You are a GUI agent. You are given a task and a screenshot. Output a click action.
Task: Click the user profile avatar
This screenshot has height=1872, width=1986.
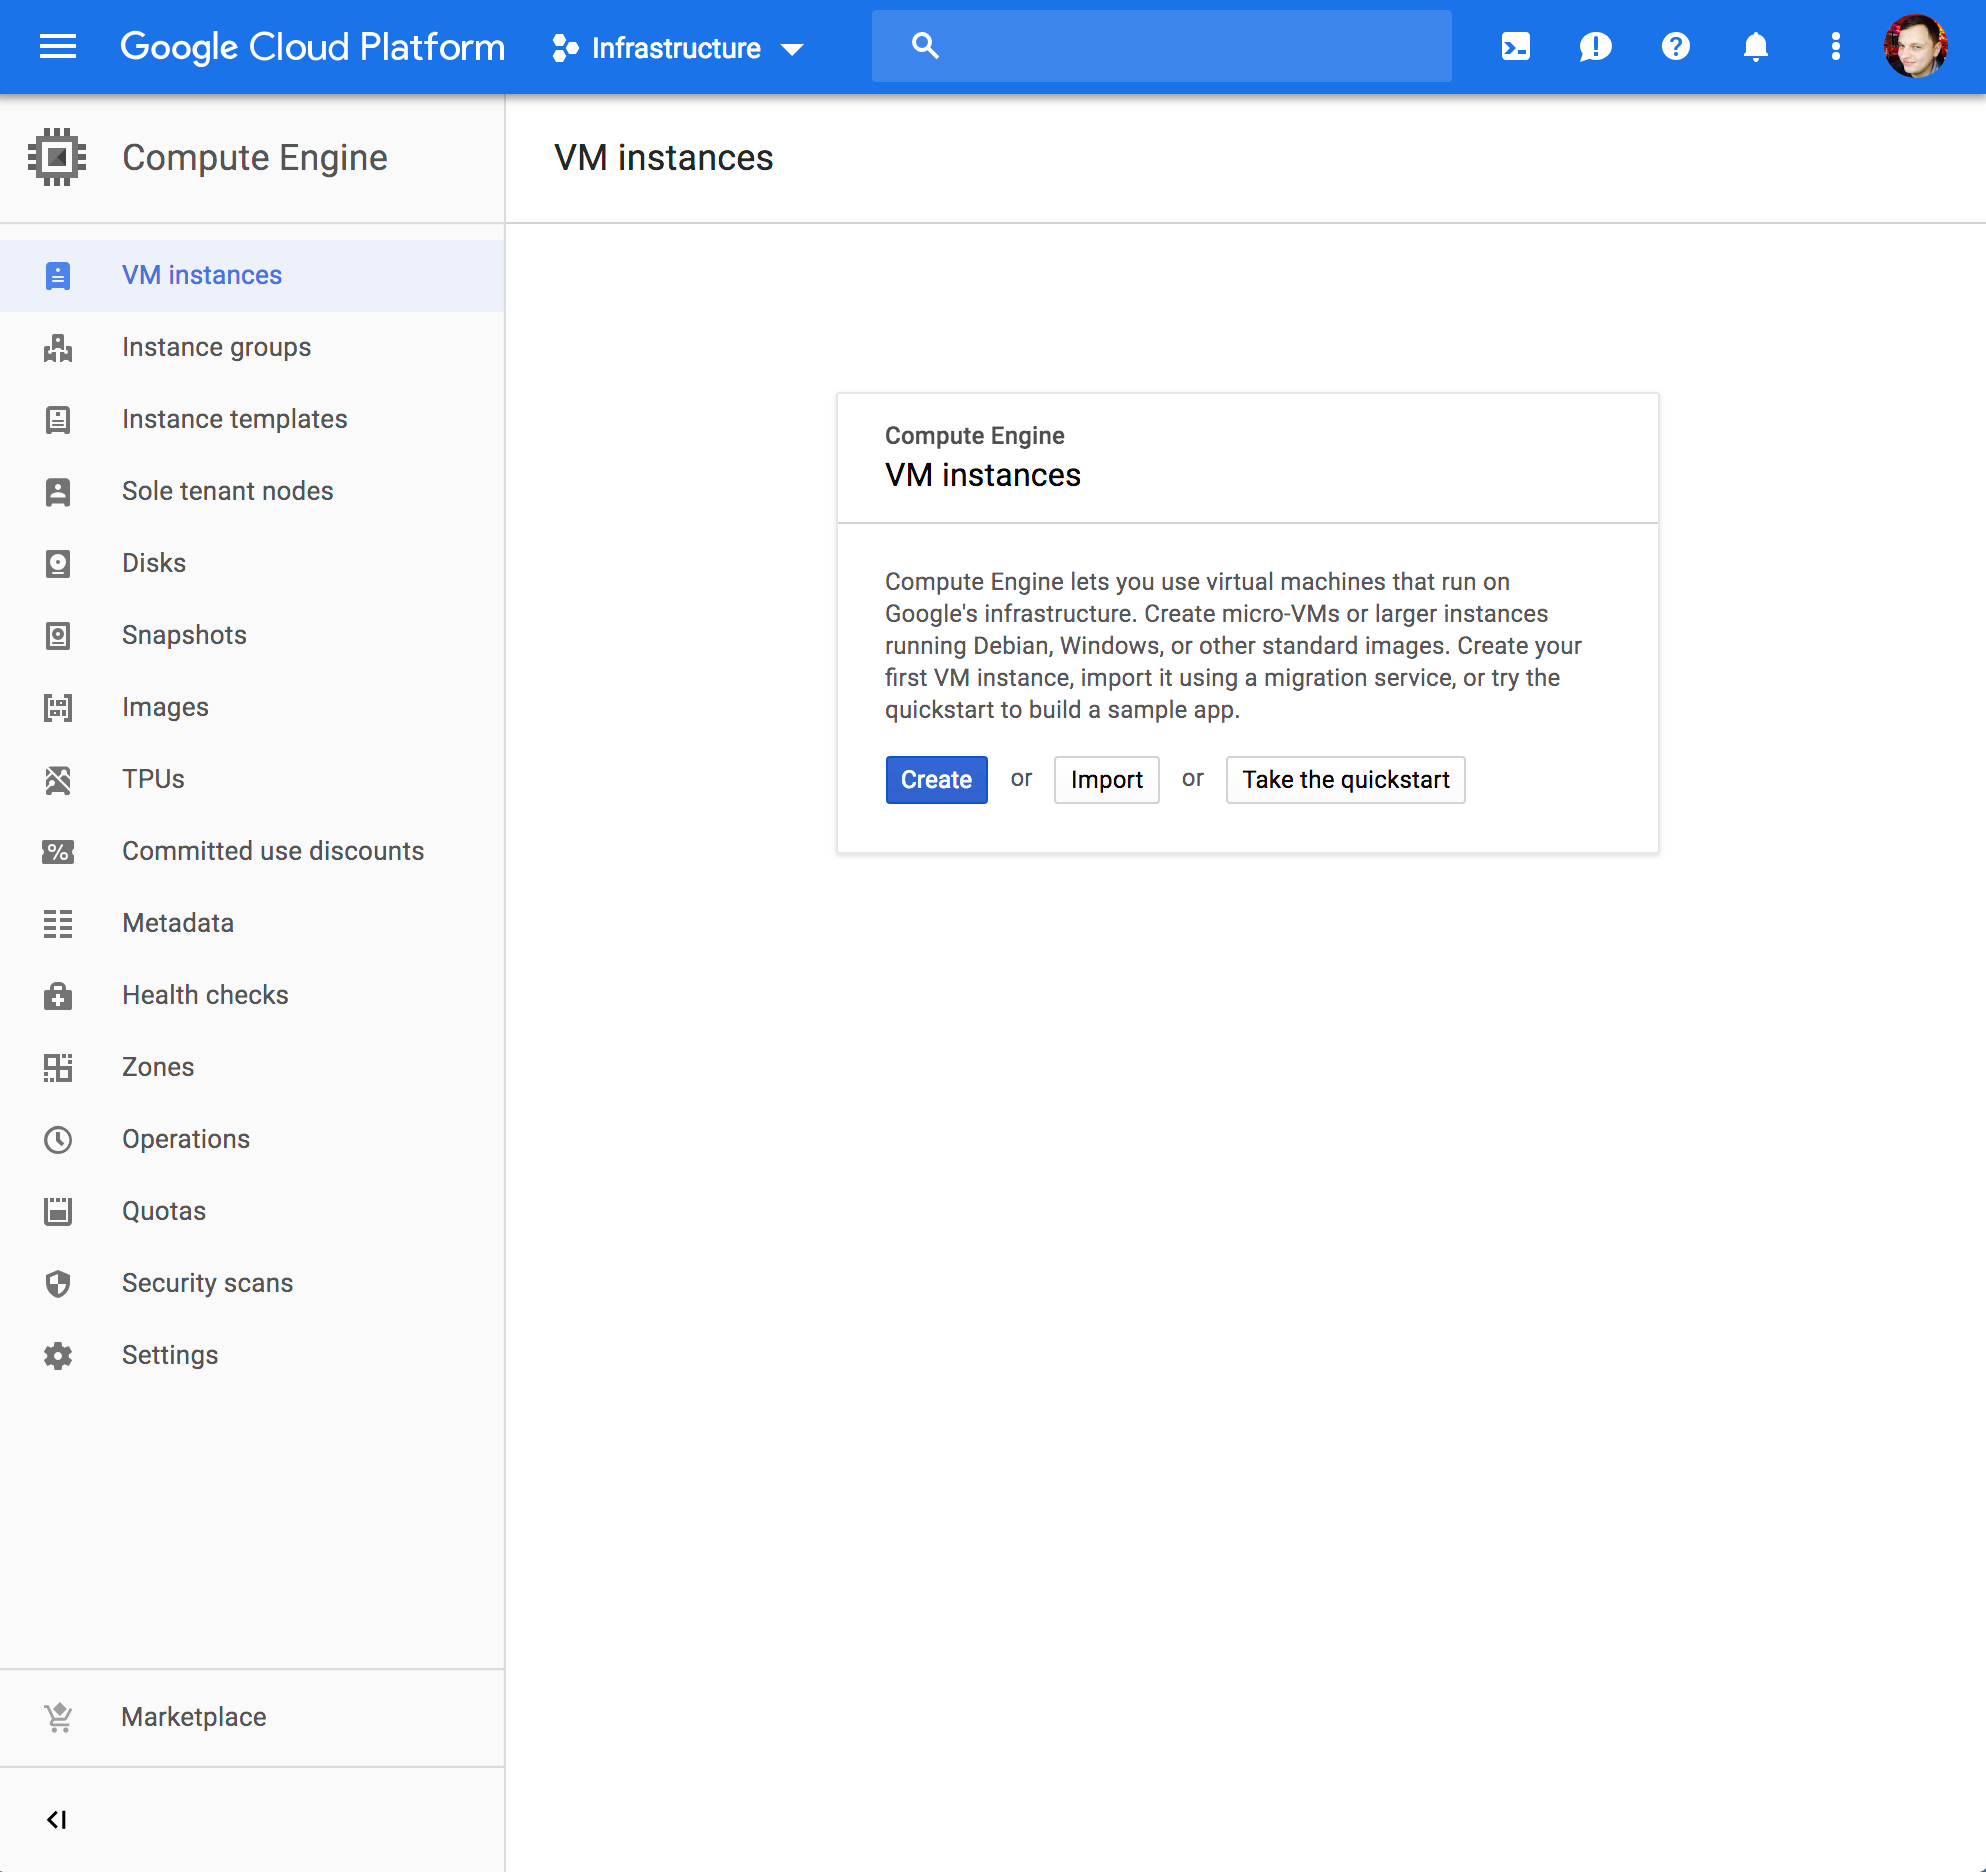[x=1915, y=47]
